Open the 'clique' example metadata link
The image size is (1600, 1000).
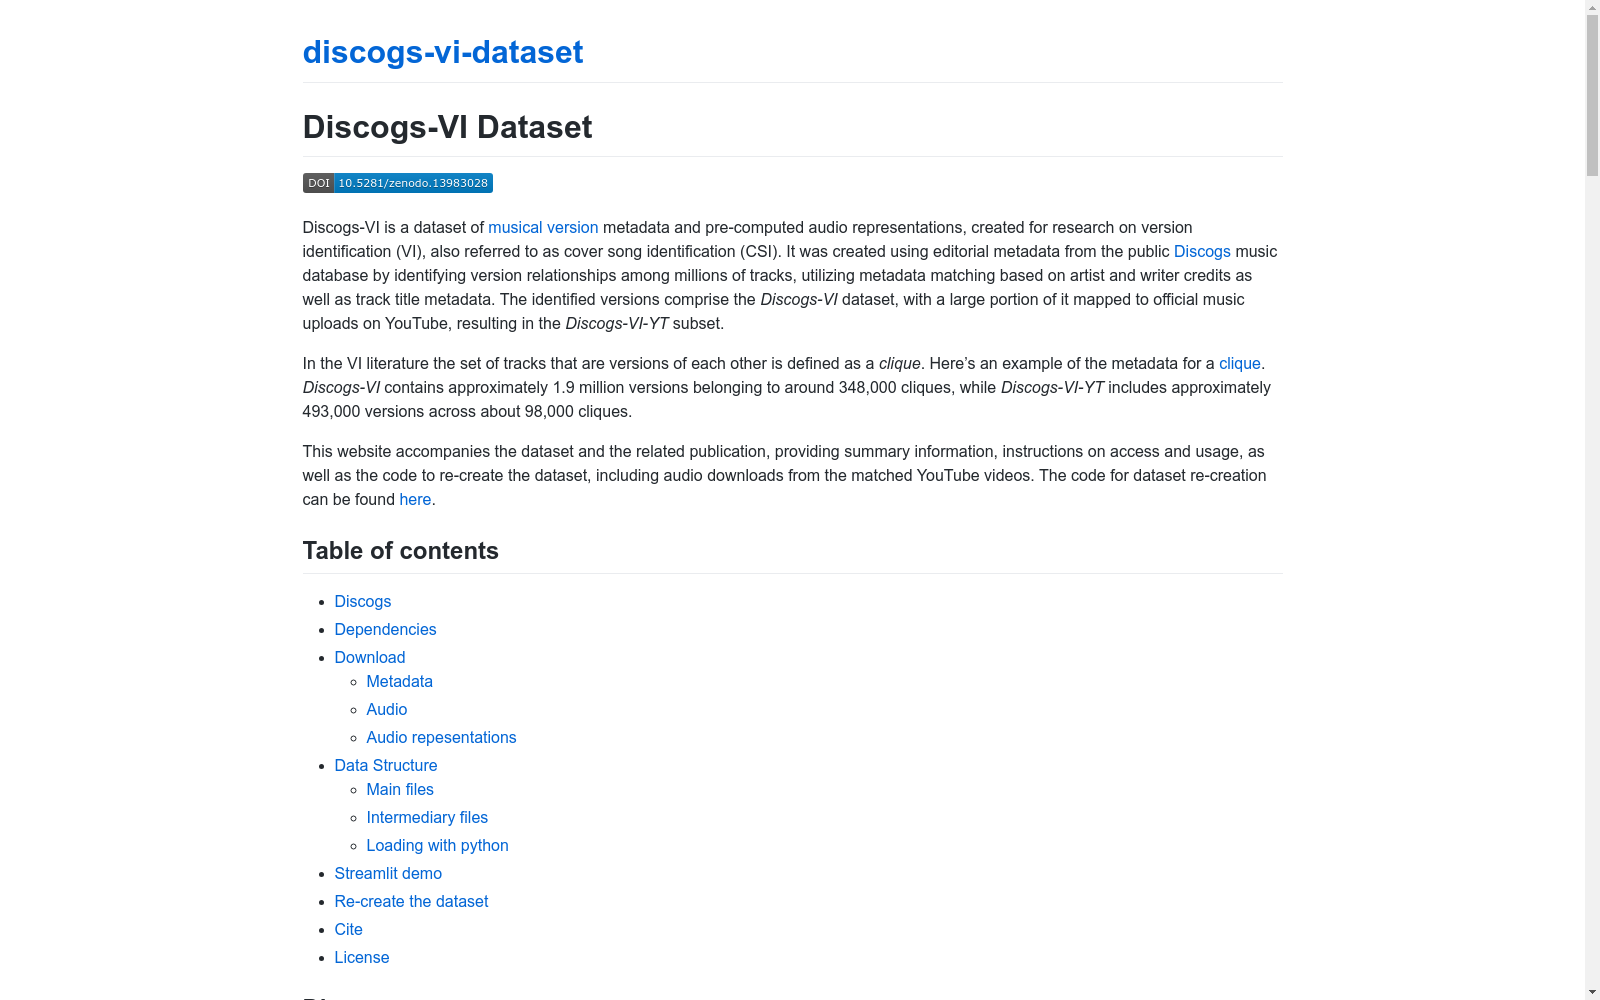pyautogui.click(x=1239, y=363)
